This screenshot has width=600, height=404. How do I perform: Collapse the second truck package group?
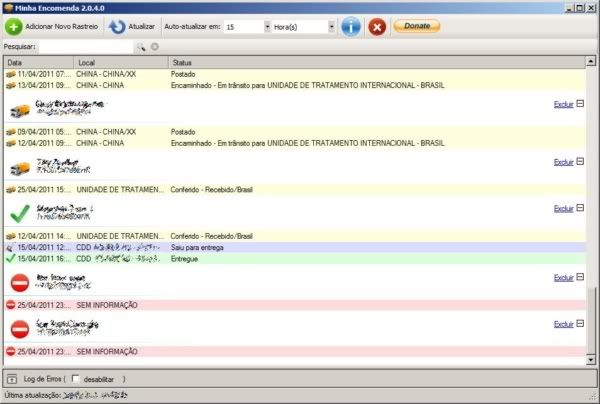(580, 161)
